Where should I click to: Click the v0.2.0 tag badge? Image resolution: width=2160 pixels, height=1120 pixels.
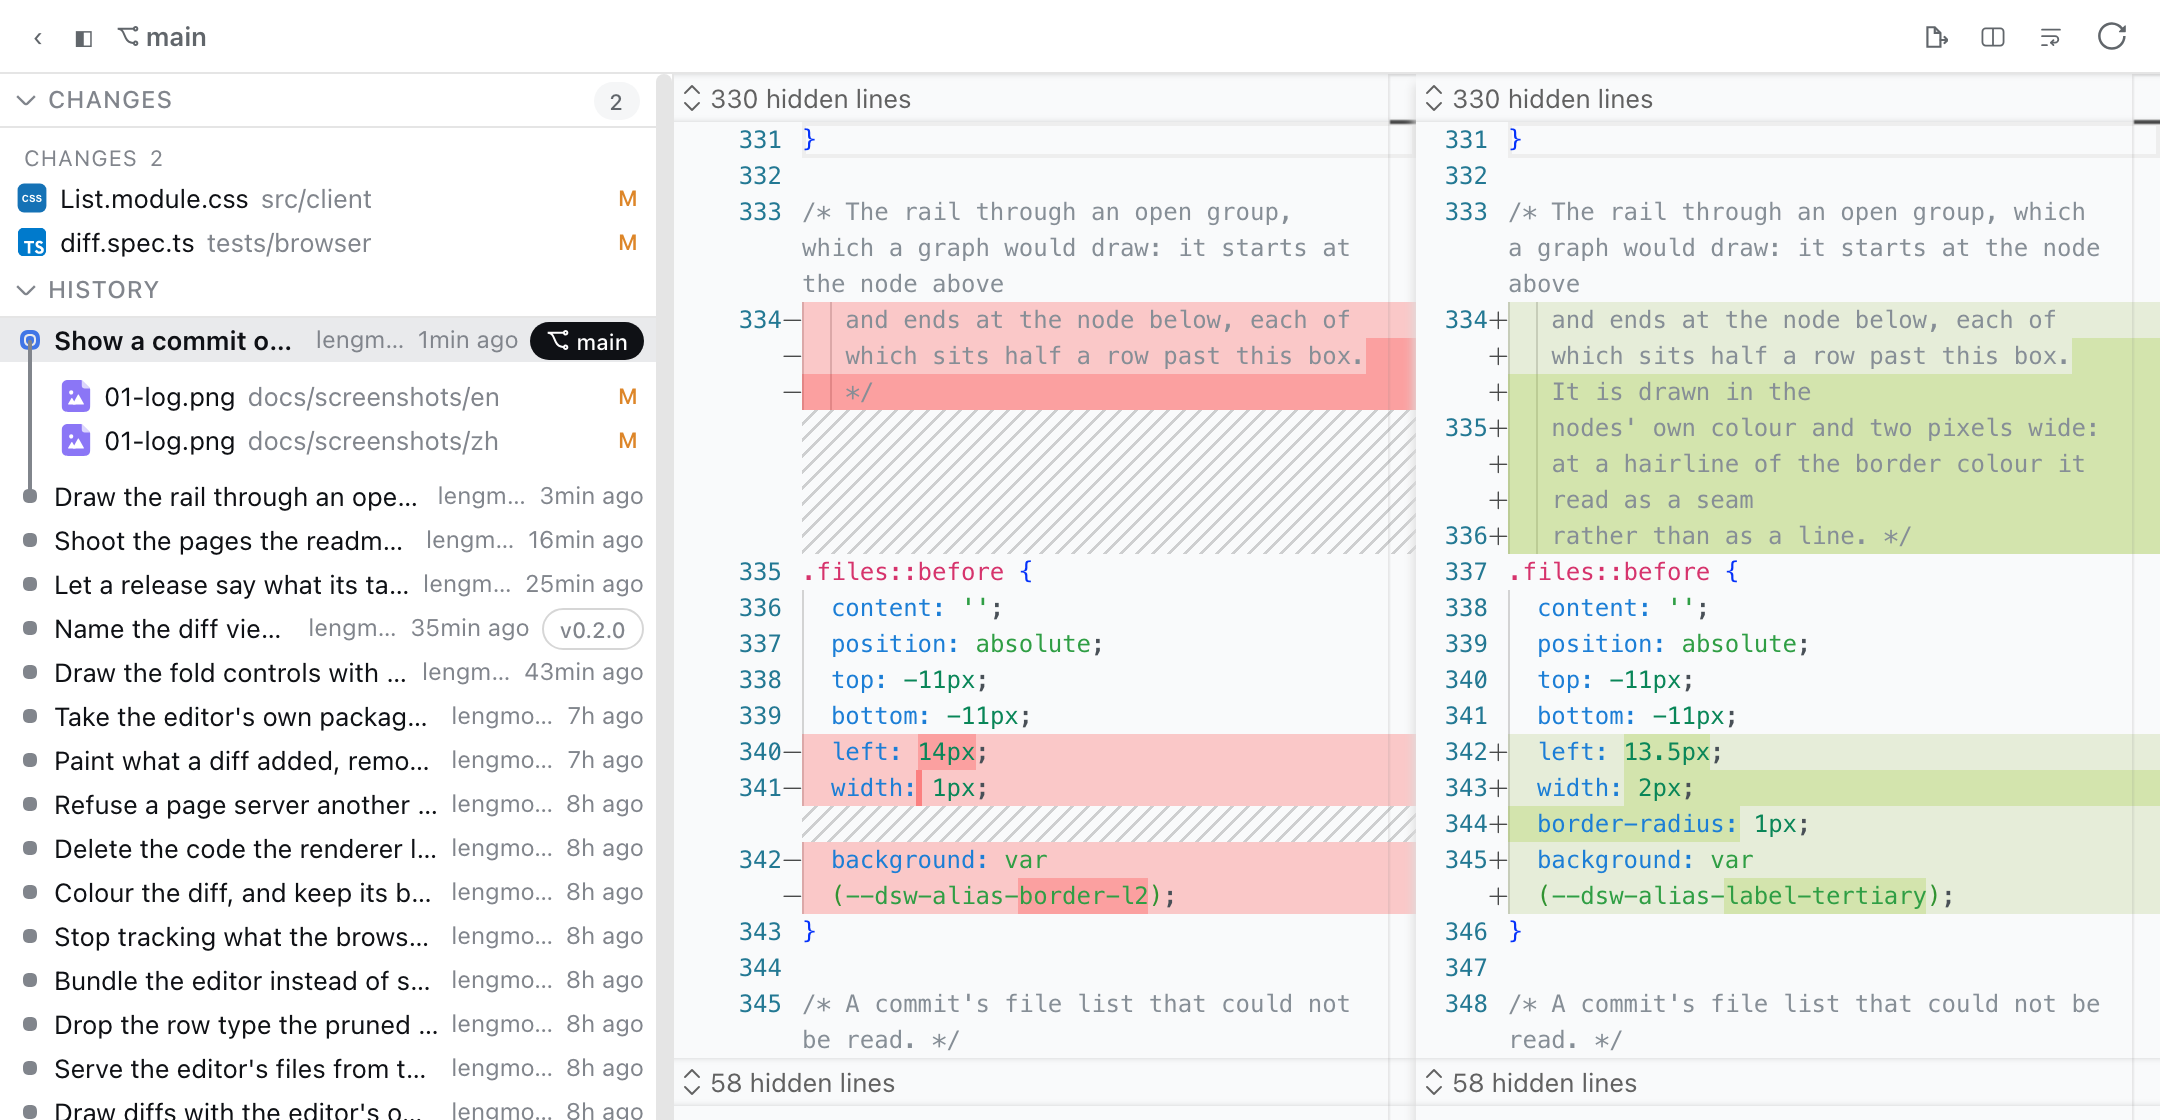pyautogui.click(x=592, y=630)
